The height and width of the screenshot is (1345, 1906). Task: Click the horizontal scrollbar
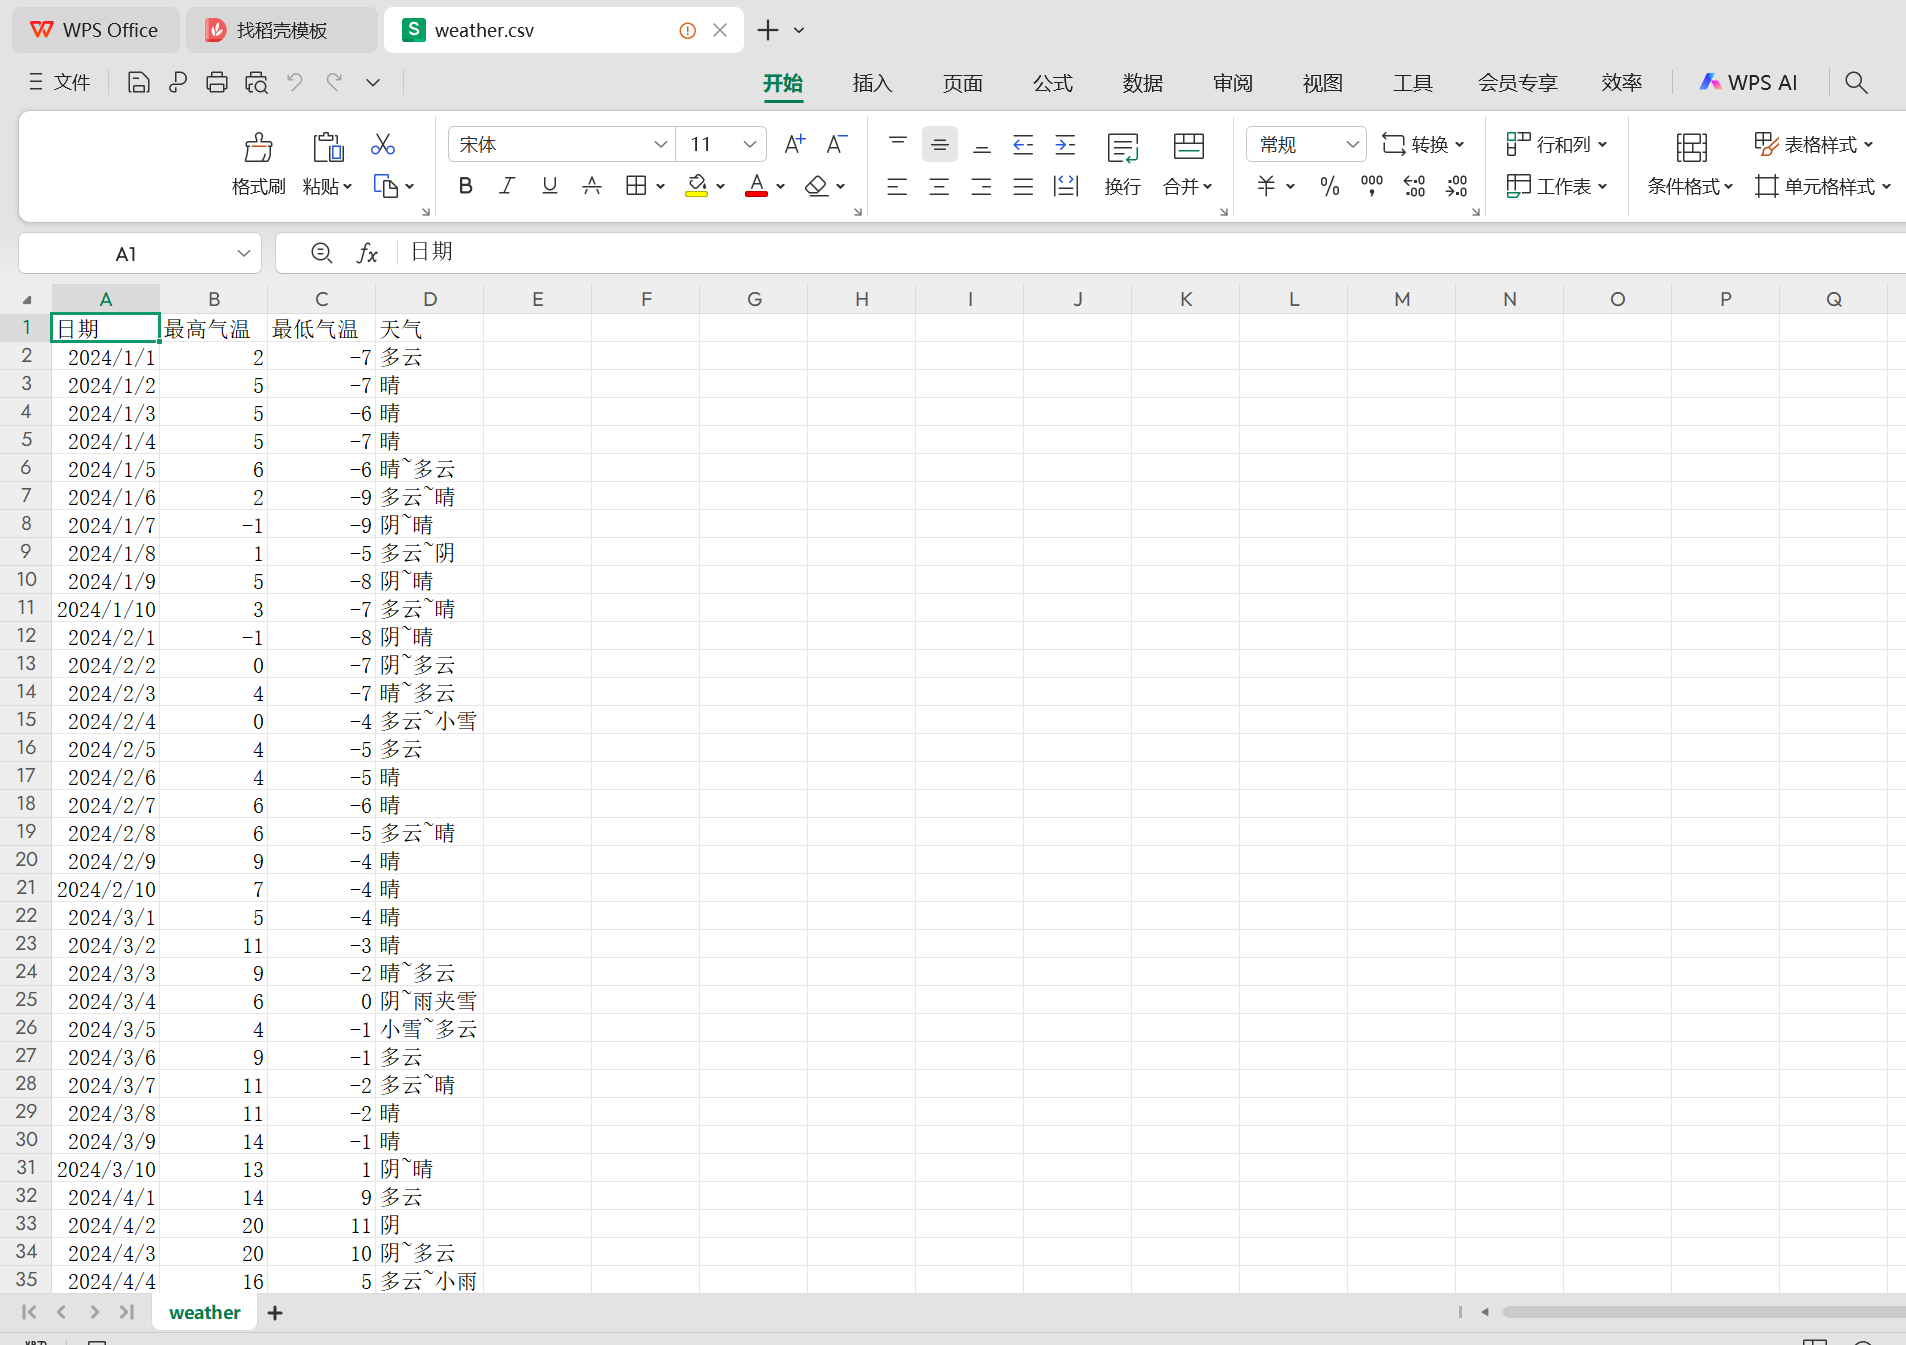click(x=1704, y=1312)
